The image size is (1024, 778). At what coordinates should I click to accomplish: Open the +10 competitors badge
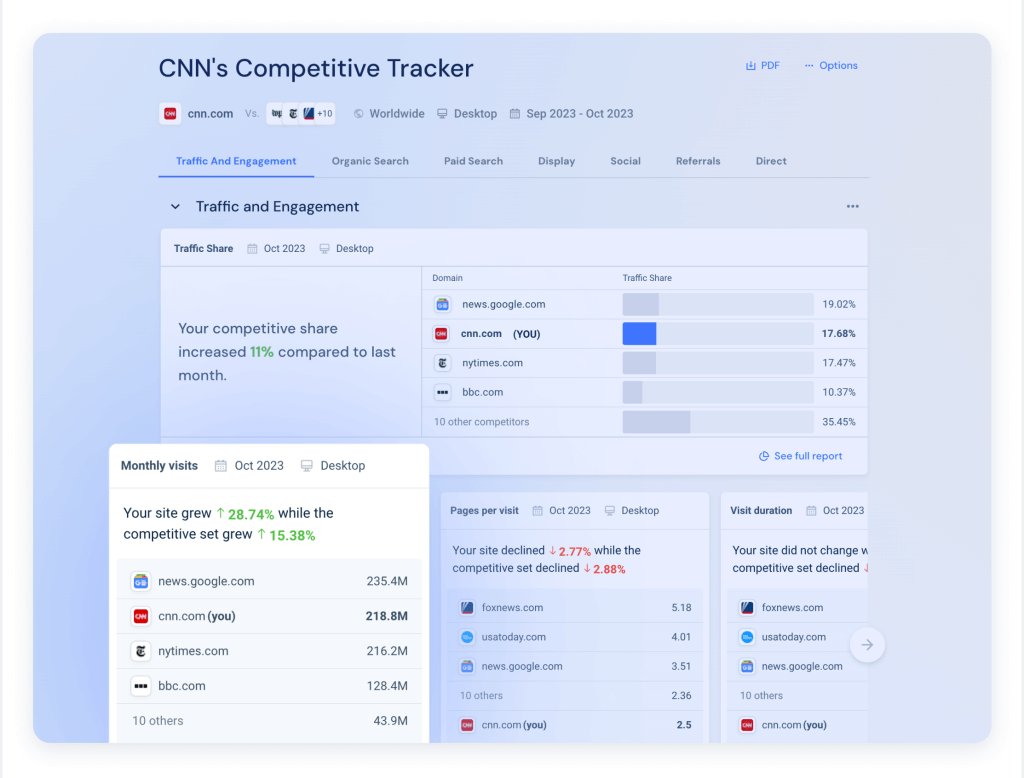[323, 113]
